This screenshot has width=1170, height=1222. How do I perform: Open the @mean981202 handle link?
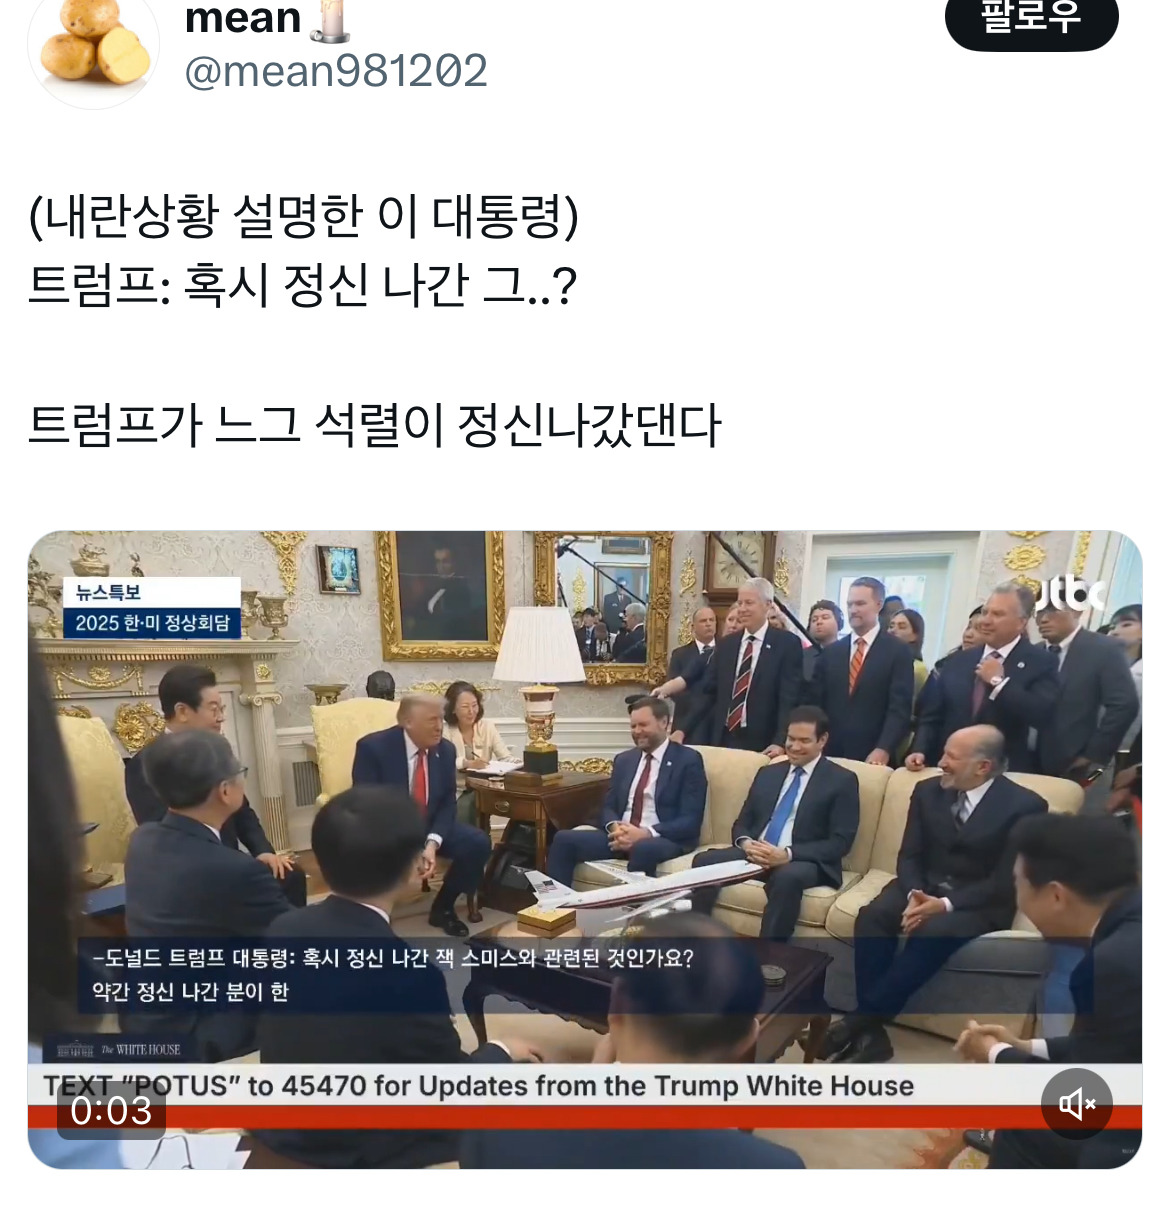[336, 71]
